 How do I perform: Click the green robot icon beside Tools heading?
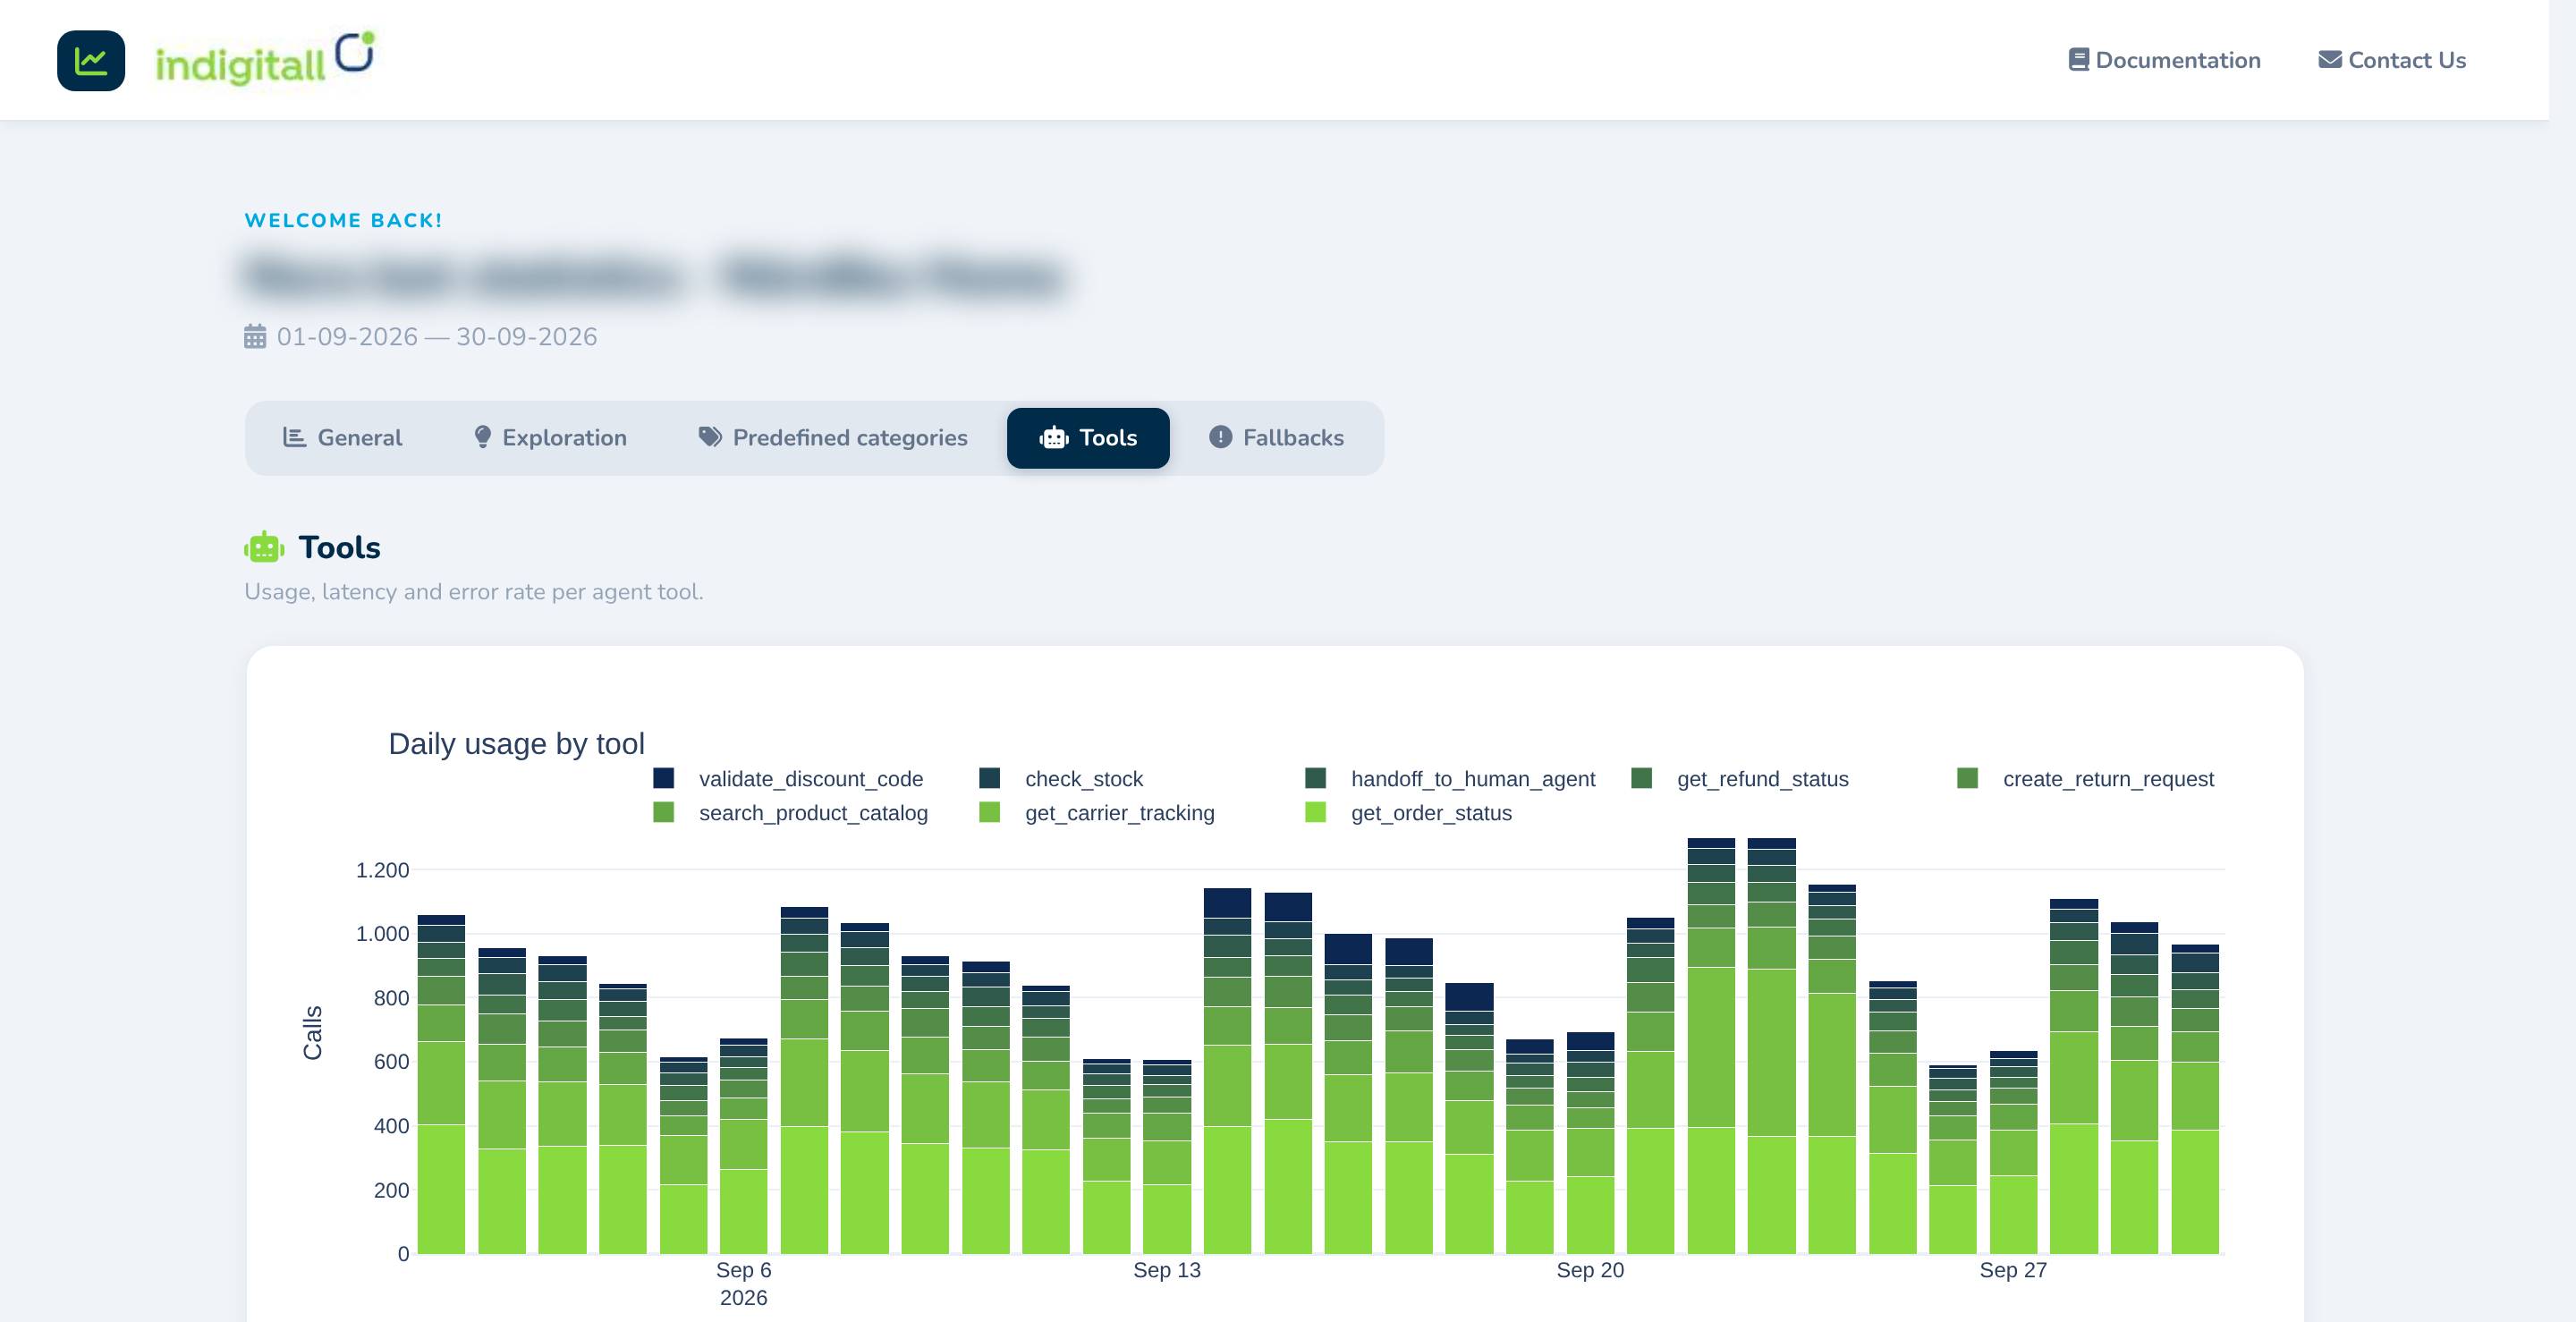click(264, 548)
